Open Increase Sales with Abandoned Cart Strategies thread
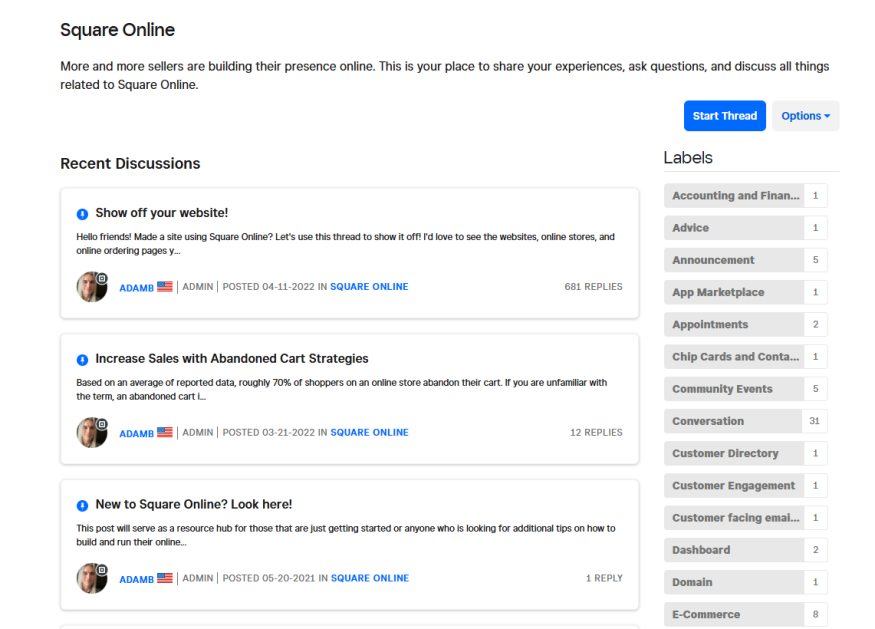Viewport: 875px width, 629px height. click(x=232, y=358)
